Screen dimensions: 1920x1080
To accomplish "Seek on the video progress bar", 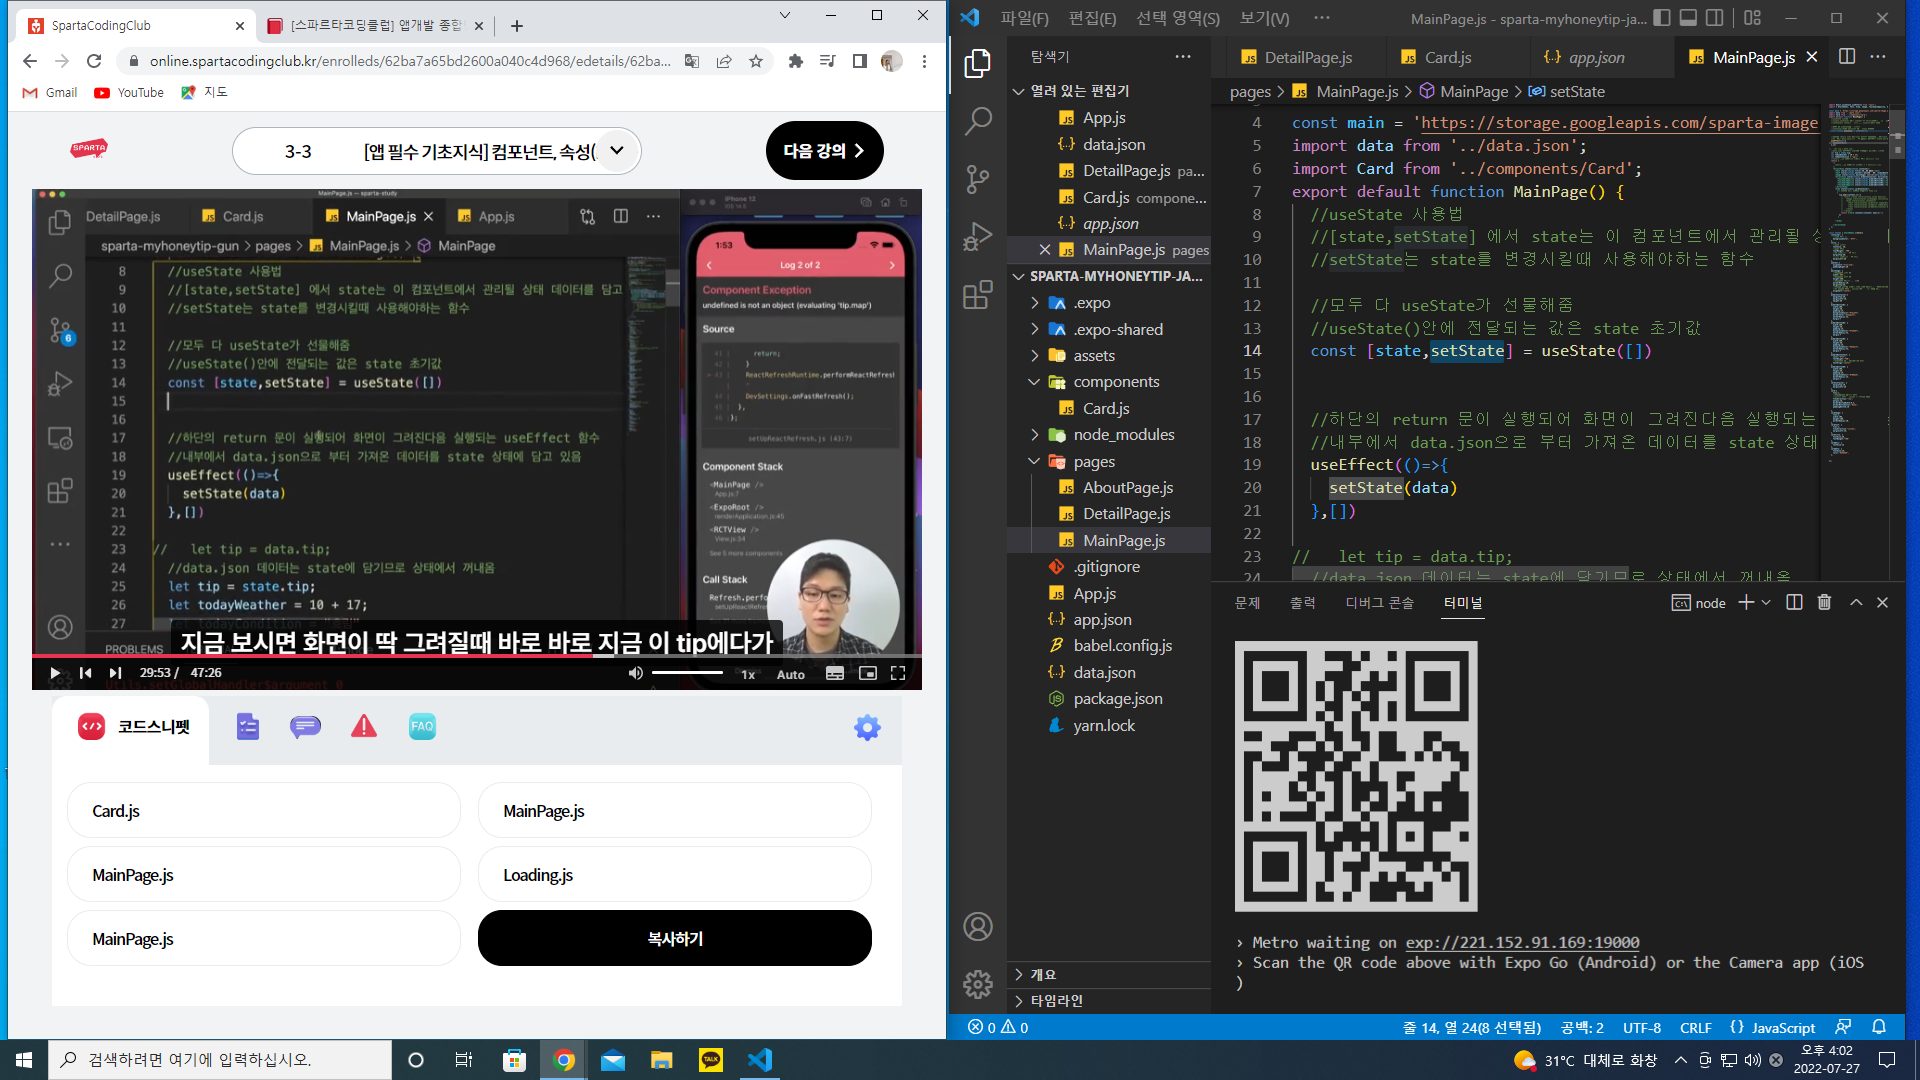I will point(477,656).
